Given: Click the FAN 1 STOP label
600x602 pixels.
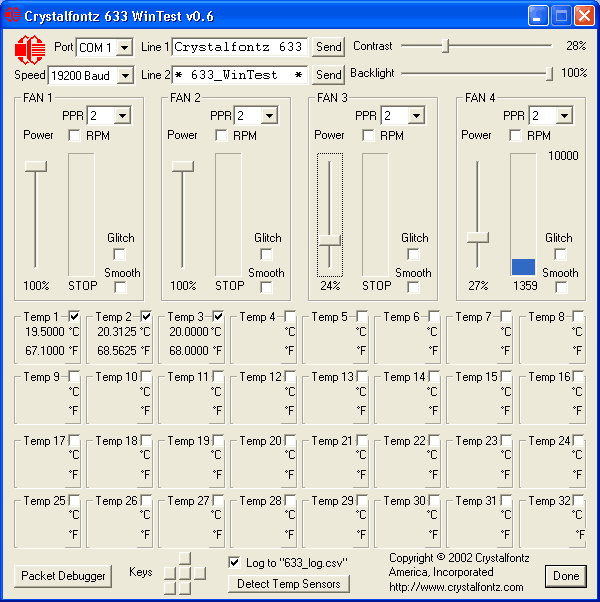Looking at the screenshot, I should tap(83, 286).
